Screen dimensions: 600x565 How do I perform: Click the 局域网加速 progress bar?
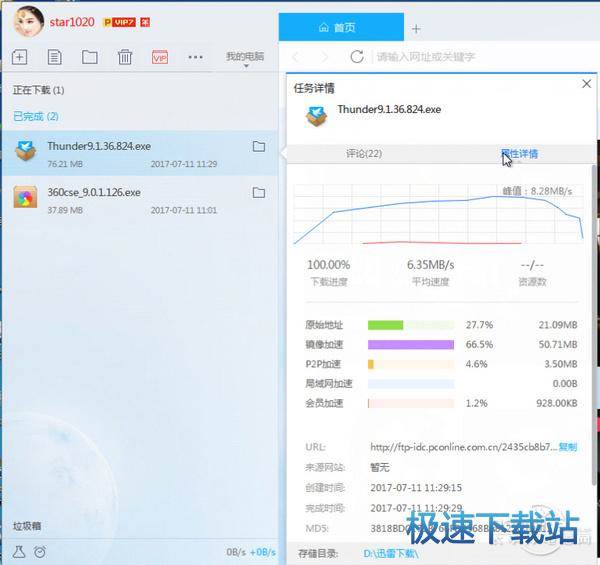coord(411,384)
